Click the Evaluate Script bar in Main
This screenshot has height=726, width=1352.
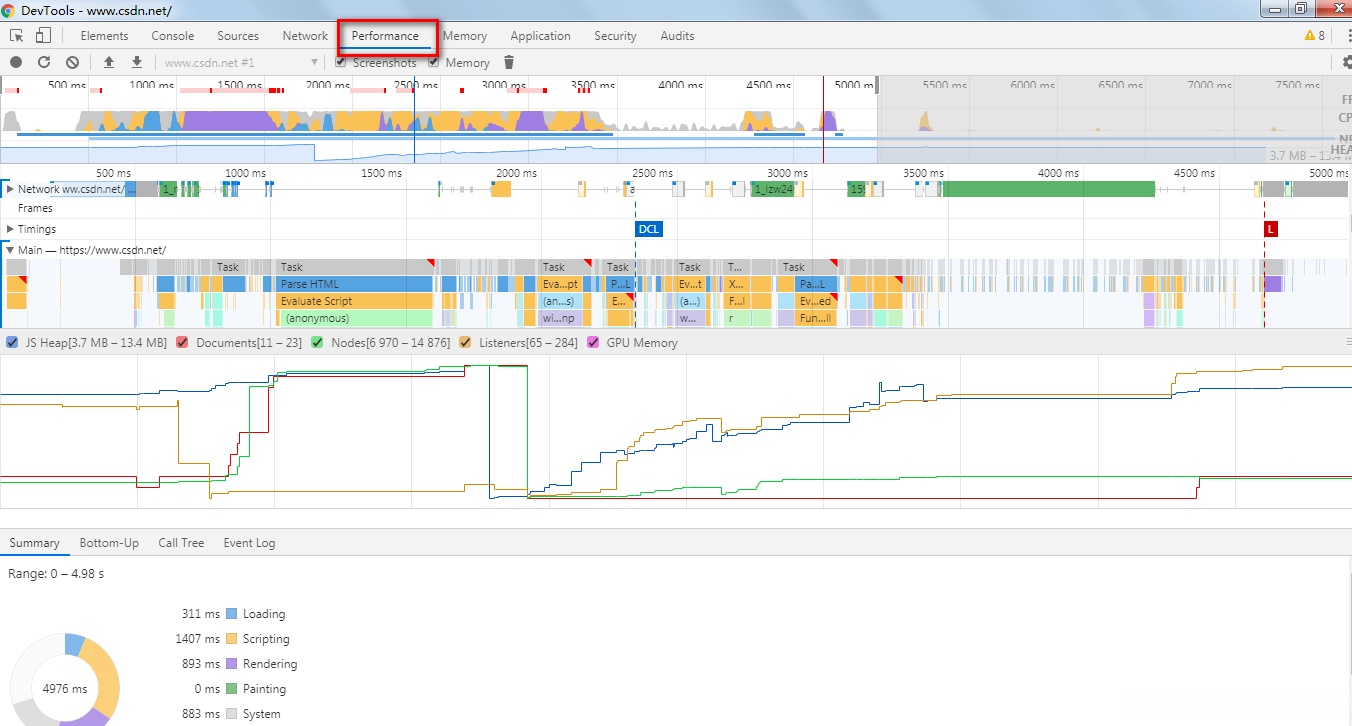pyautogui.click(x=355, y=301)
